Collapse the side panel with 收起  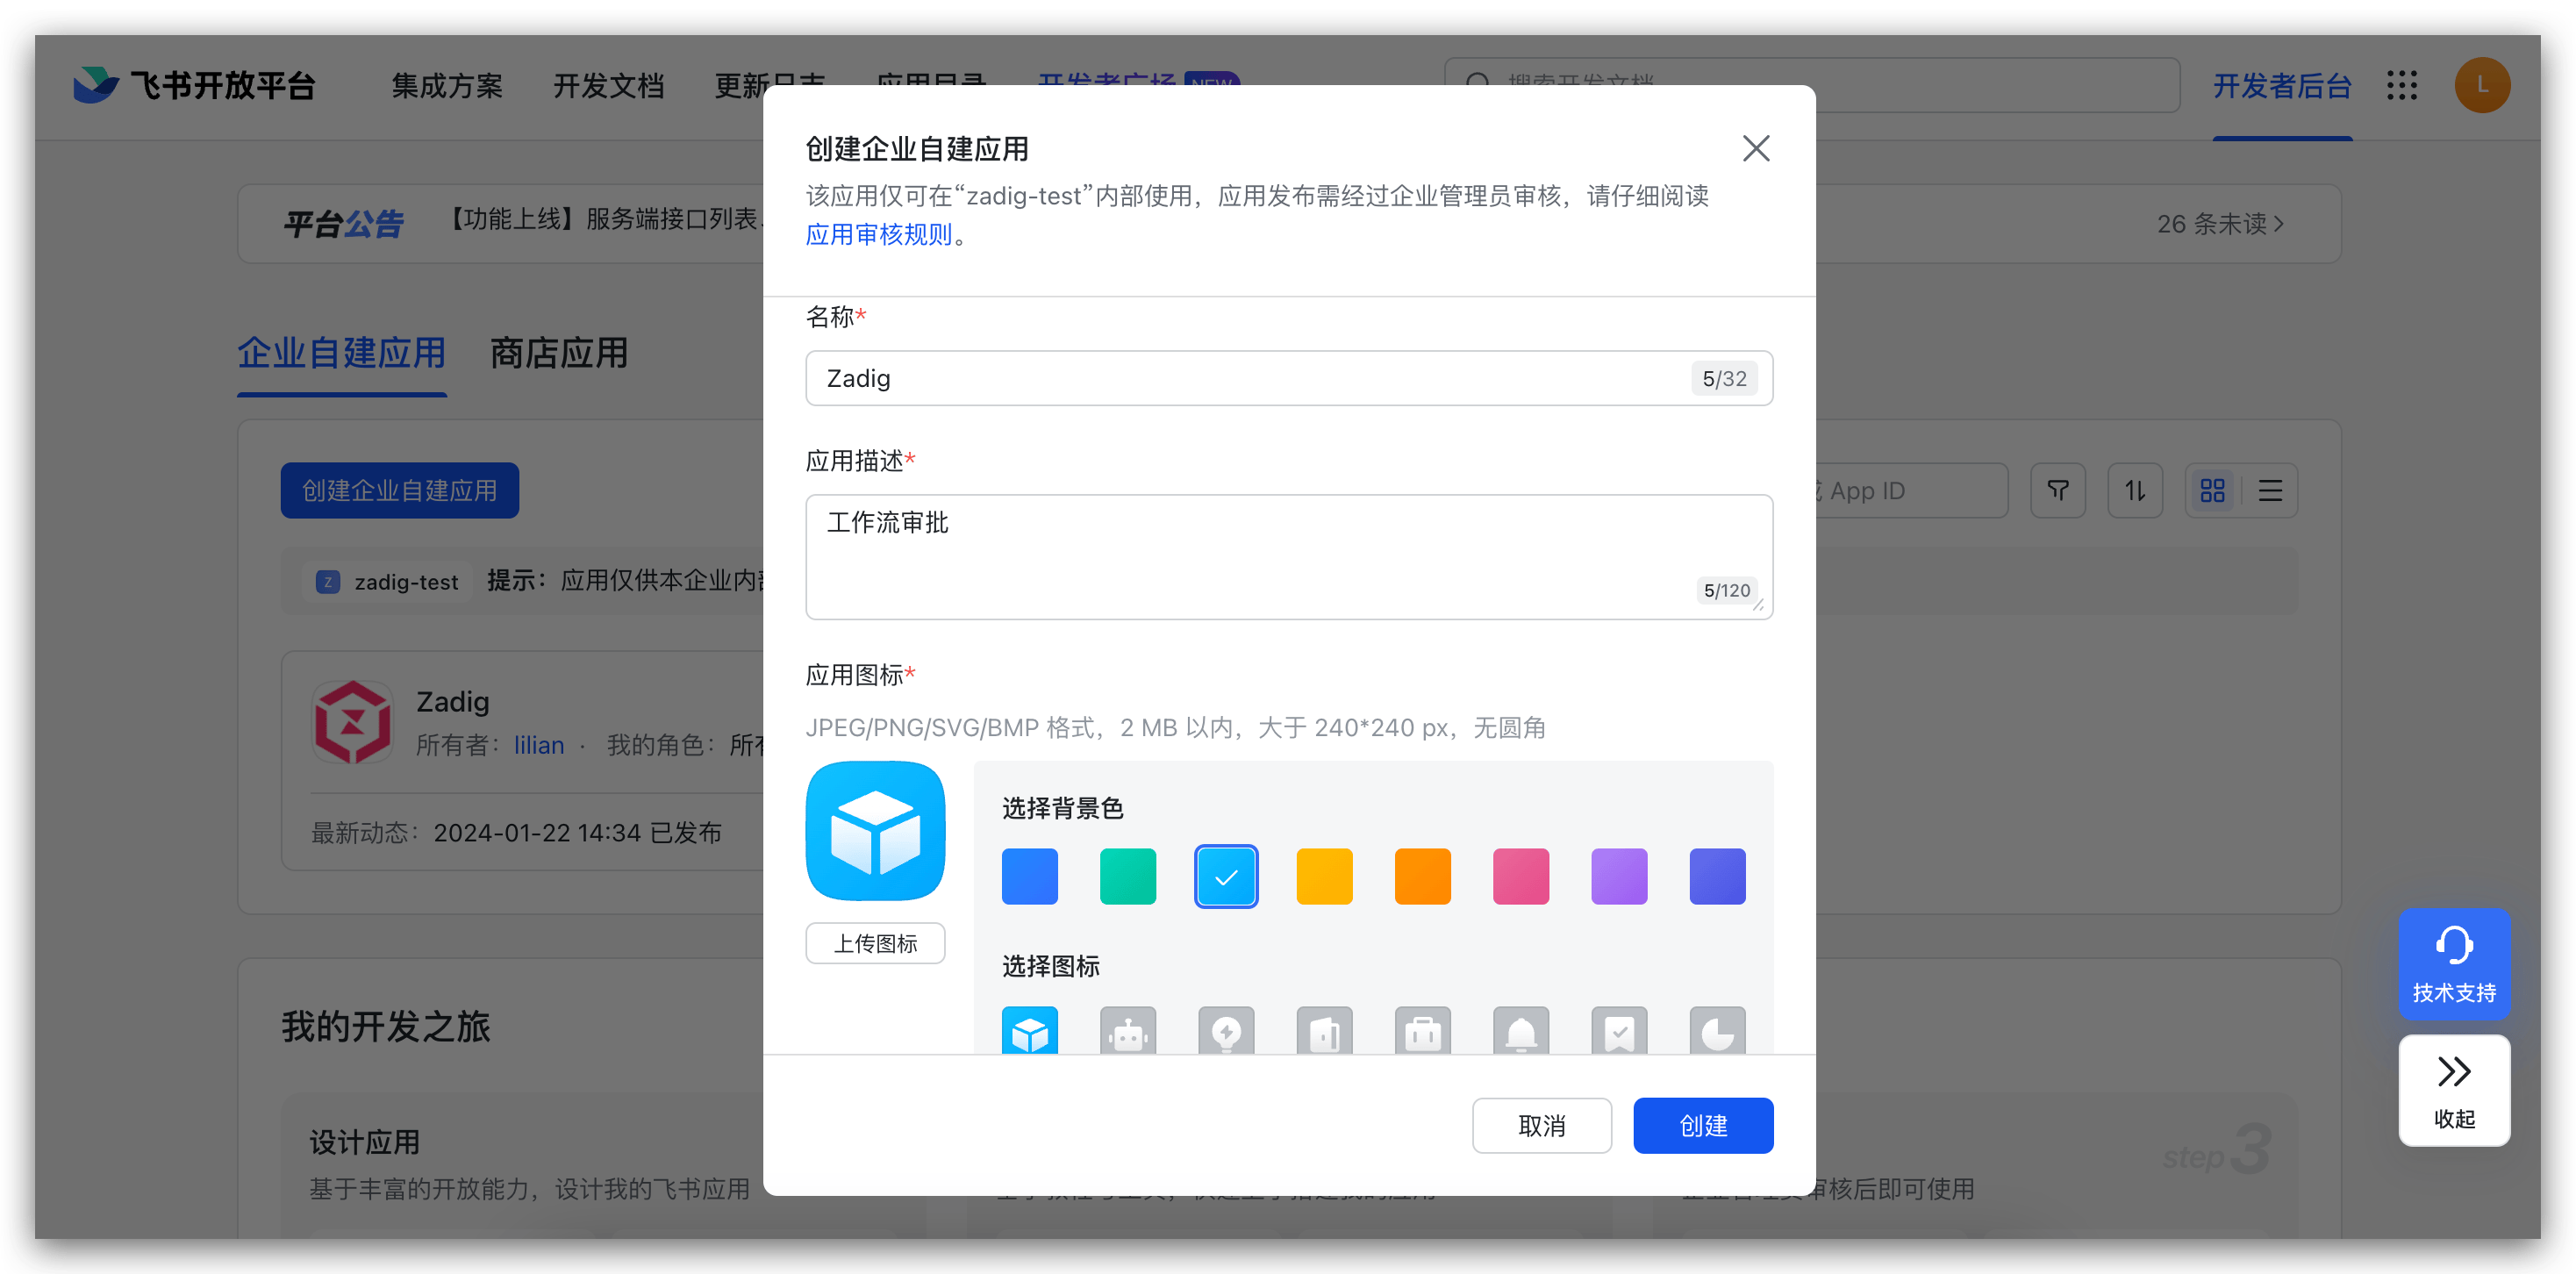[2453, 1090]
